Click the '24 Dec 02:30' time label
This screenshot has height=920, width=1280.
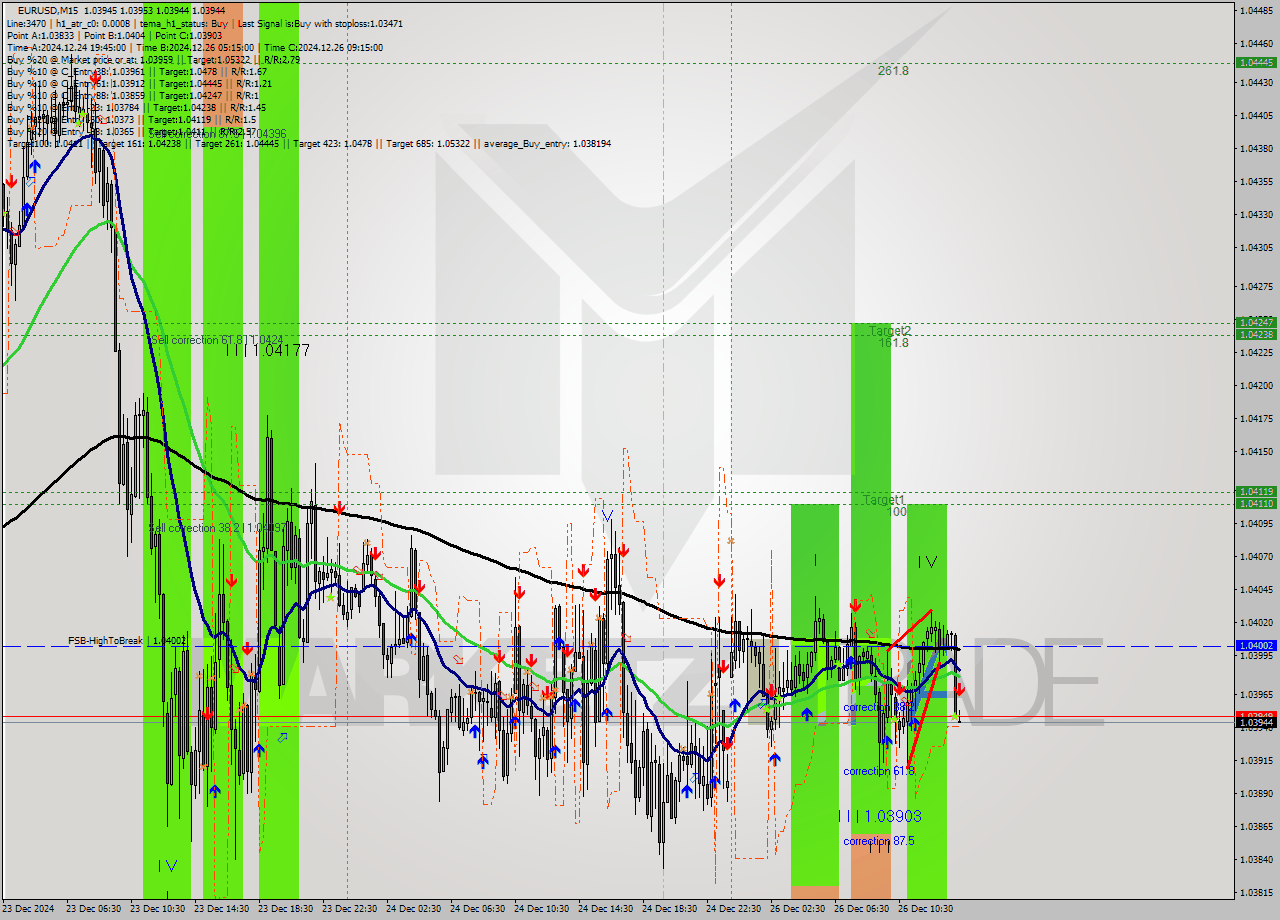413,909
